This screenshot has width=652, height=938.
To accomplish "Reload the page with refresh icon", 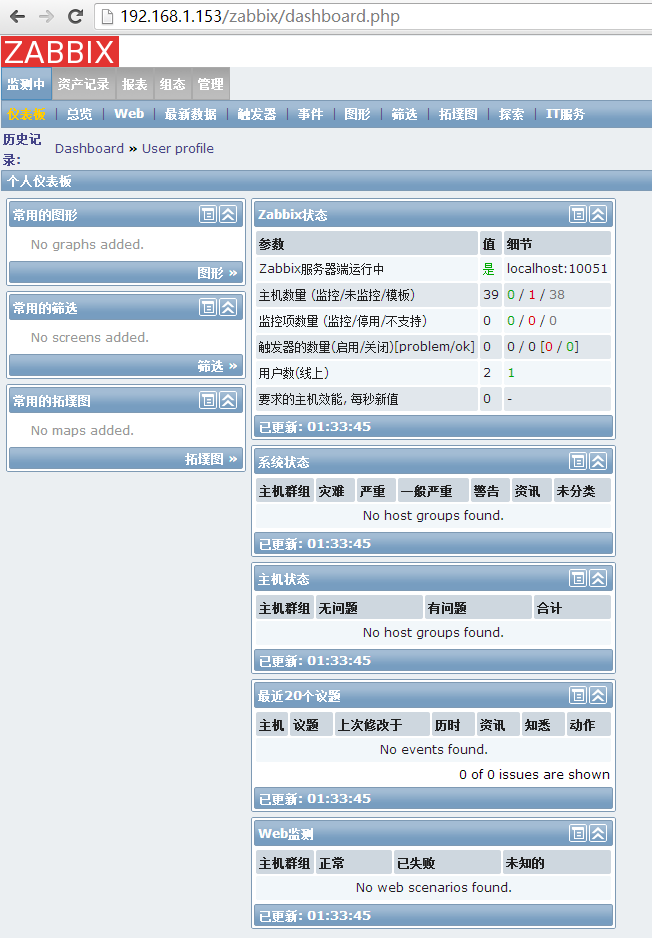I will (75, 17).
